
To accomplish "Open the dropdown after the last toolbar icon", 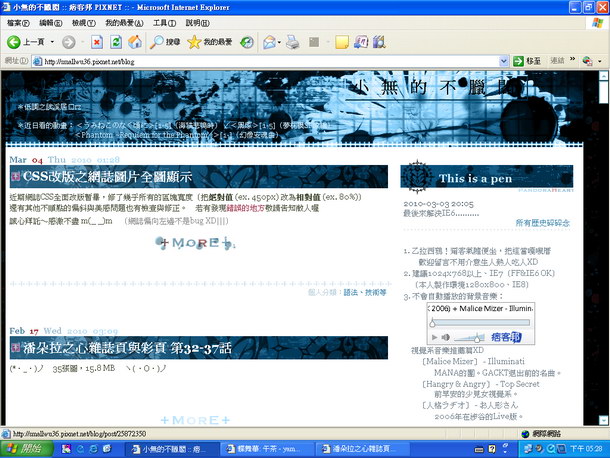I will (x=599, y=61).
